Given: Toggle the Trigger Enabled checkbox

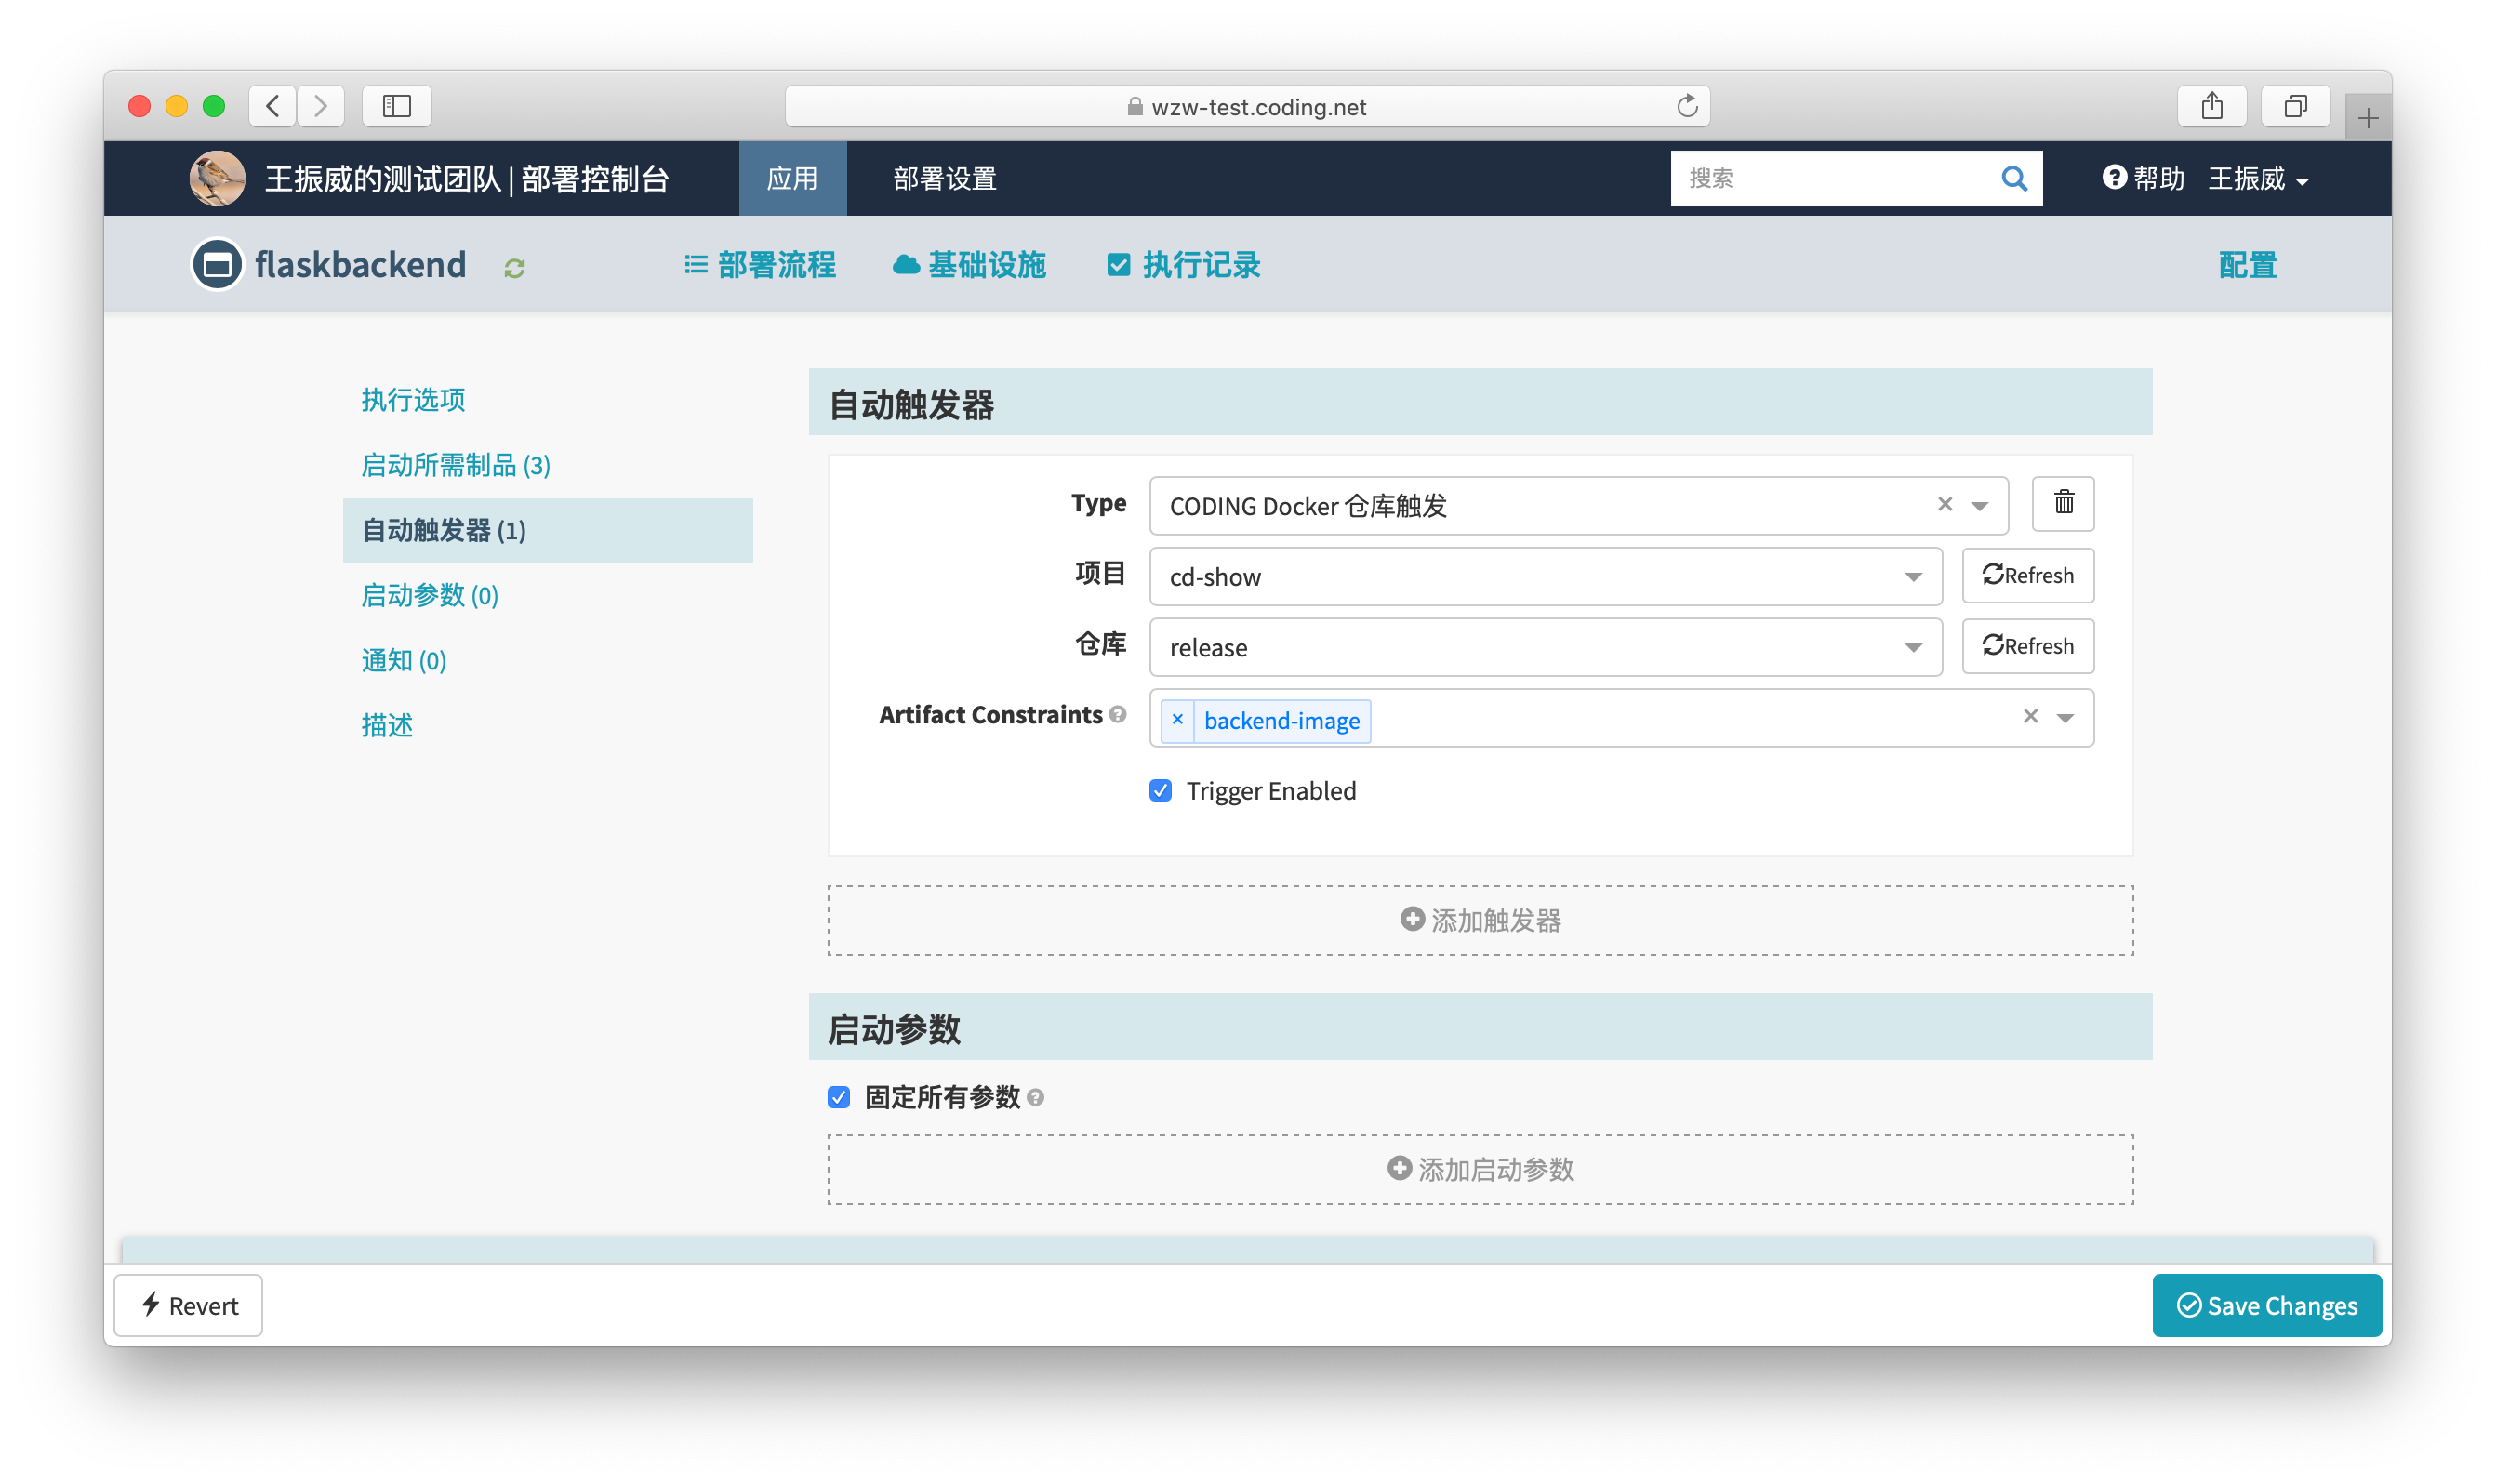Looking at the screenshot, I should point(1162,789).
